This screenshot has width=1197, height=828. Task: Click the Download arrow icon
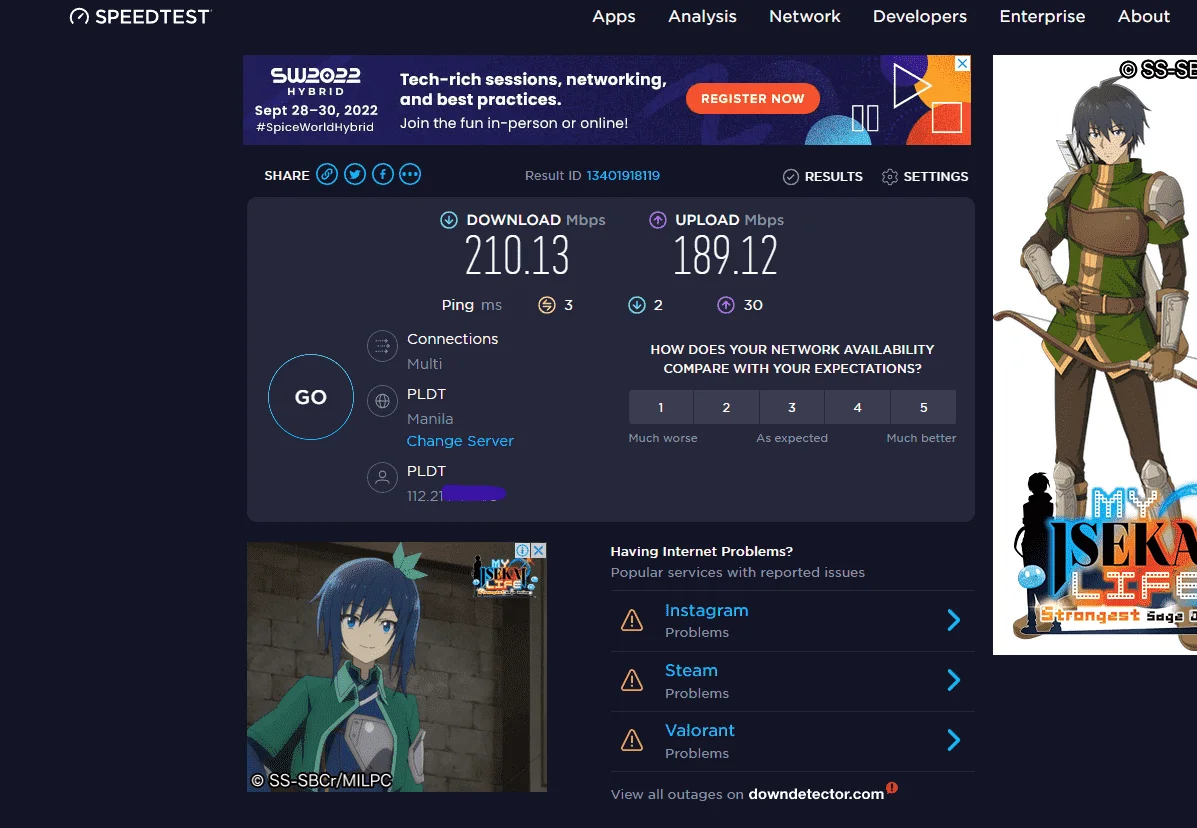pyautogui.click(x=449, y=221)
